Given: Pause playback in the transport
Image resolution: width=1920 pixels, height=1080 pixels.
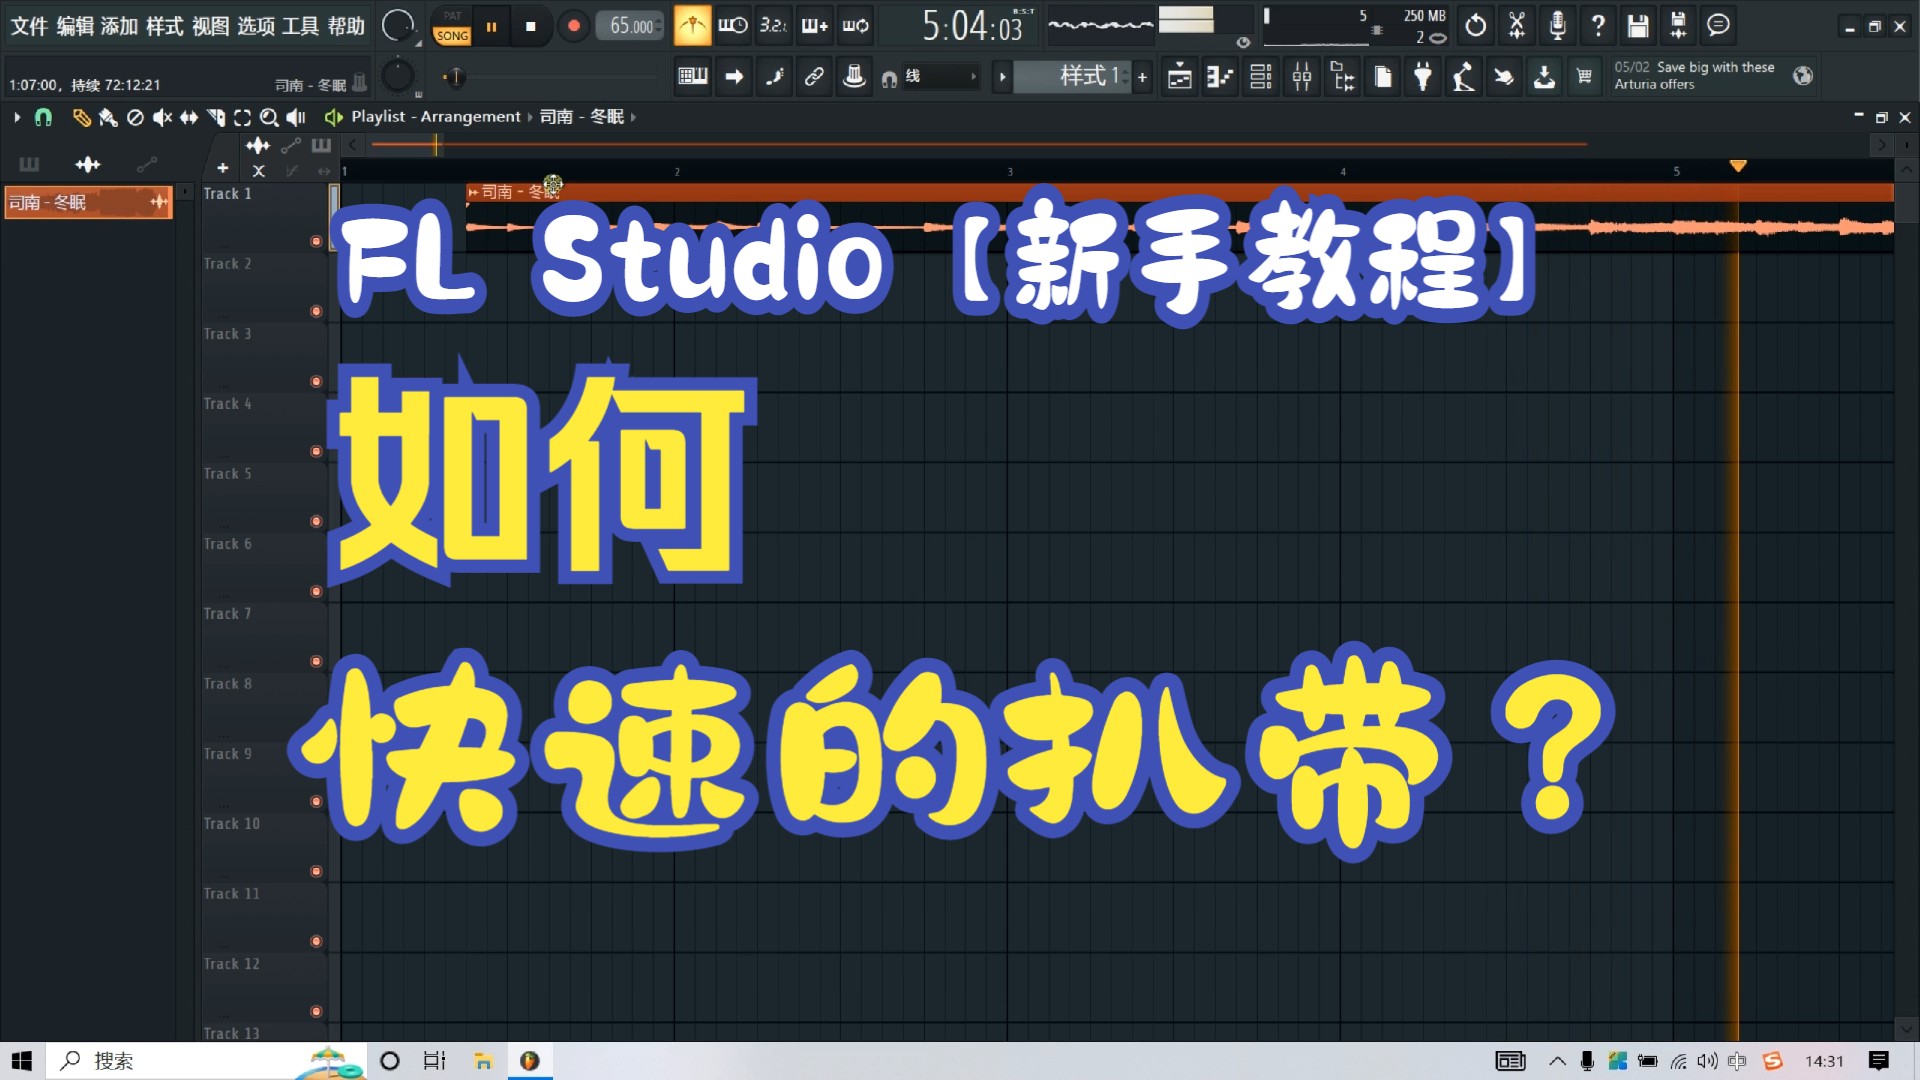Looking at the screenshot, I should [491, 27].
